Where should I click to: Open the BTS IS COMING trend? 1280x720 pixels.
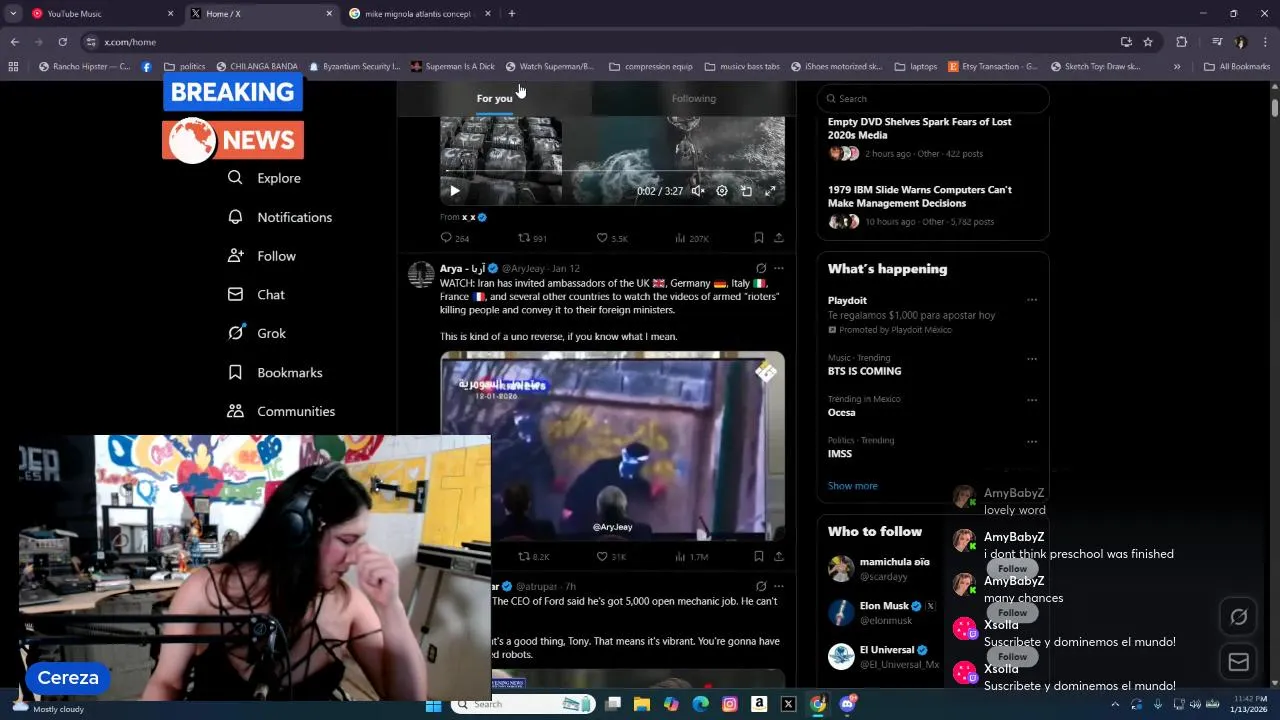(x=864, y=371)
